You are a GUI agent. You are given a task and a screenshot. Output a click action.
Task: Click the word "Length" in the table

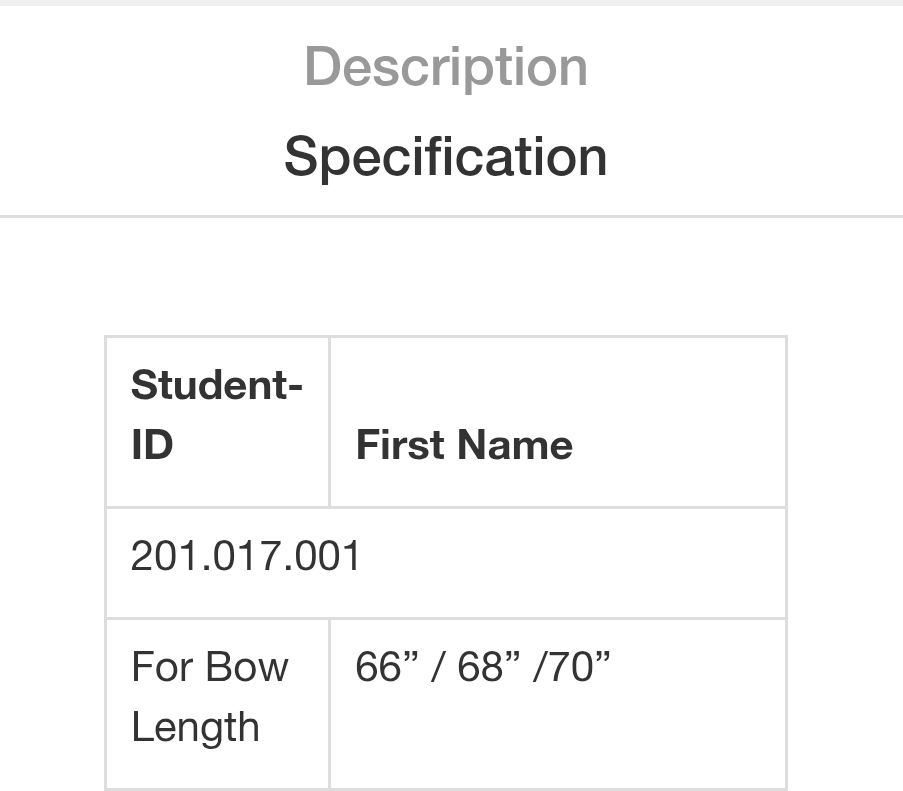click(x=195, y=727)
